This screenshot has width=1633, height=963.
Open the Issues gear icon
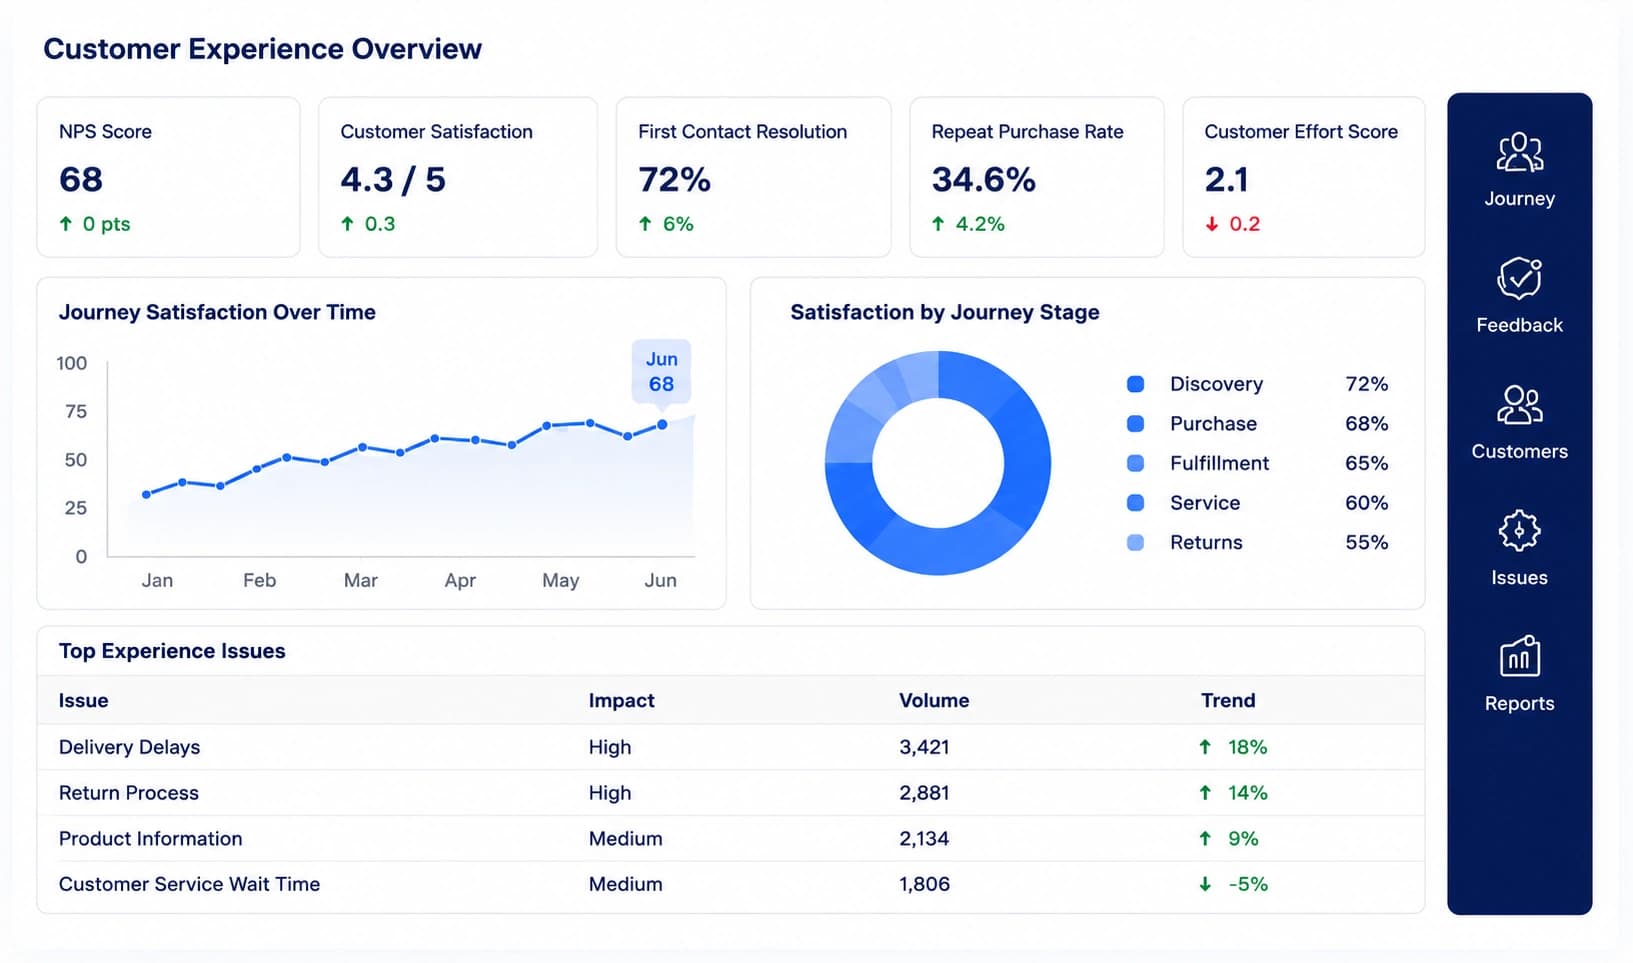pos(1519,531)
